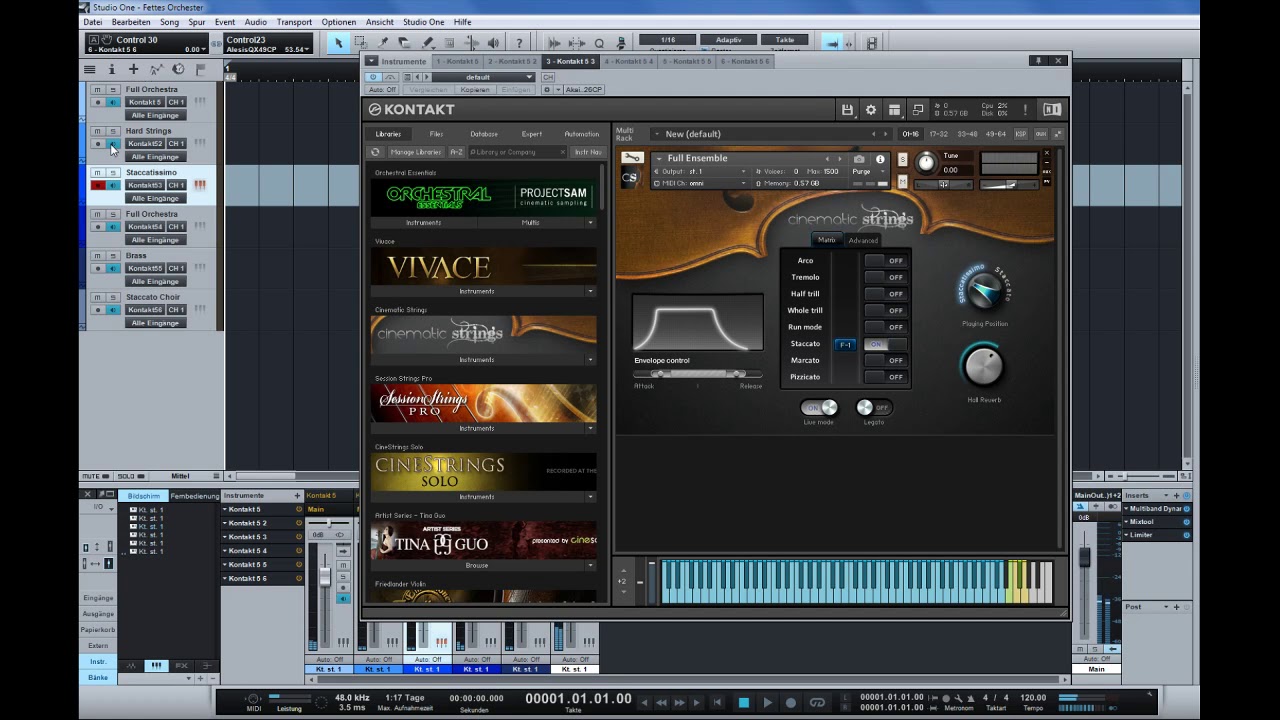Open the Ansicht menu

[x=379, y=22]
